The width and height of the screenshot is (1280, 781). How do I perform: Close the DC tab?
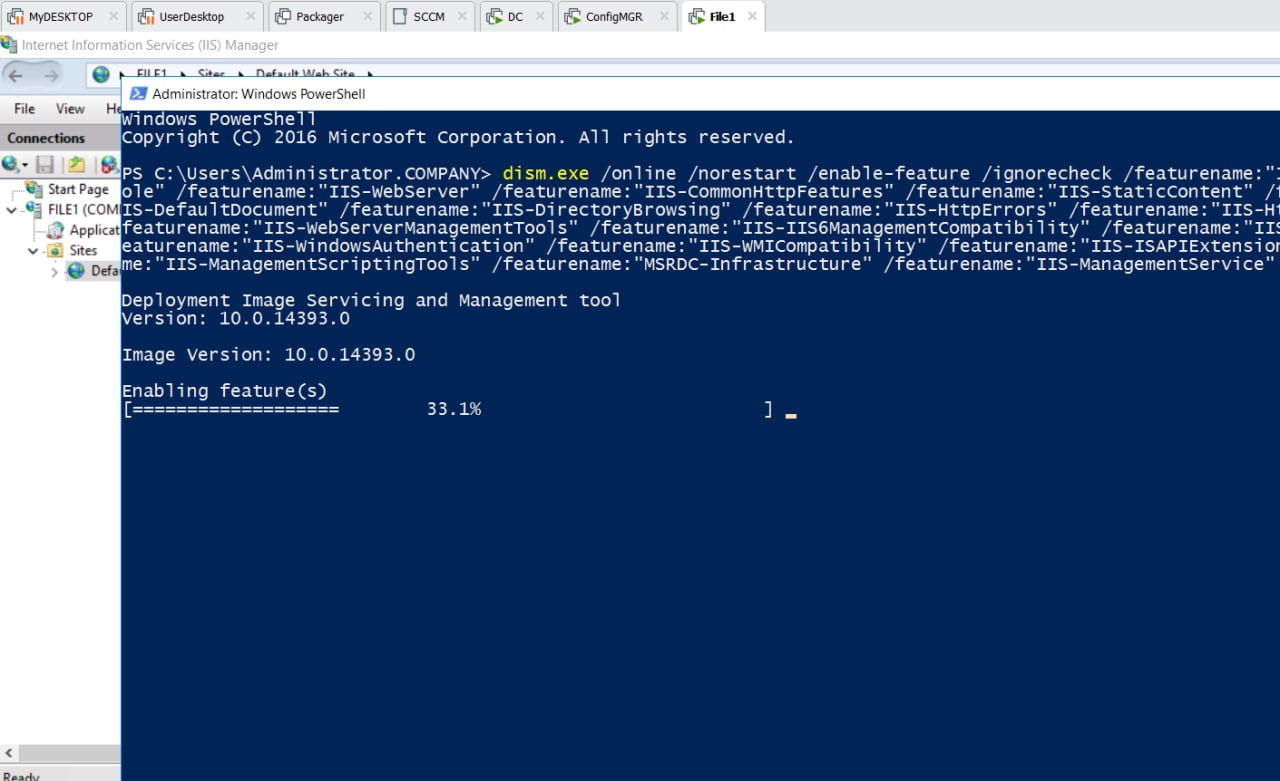(541, 17)
